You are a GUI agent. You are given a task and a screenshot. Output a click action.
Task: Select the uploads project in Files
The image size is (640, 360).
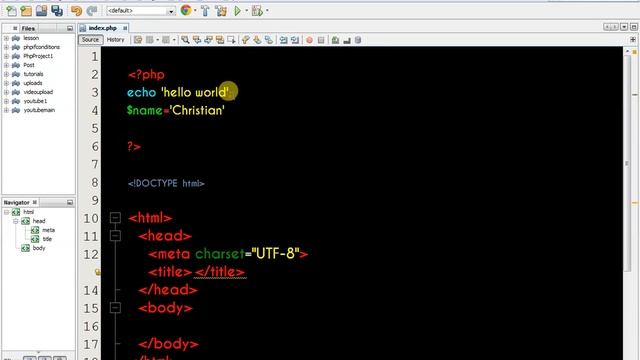coord(33,83)
